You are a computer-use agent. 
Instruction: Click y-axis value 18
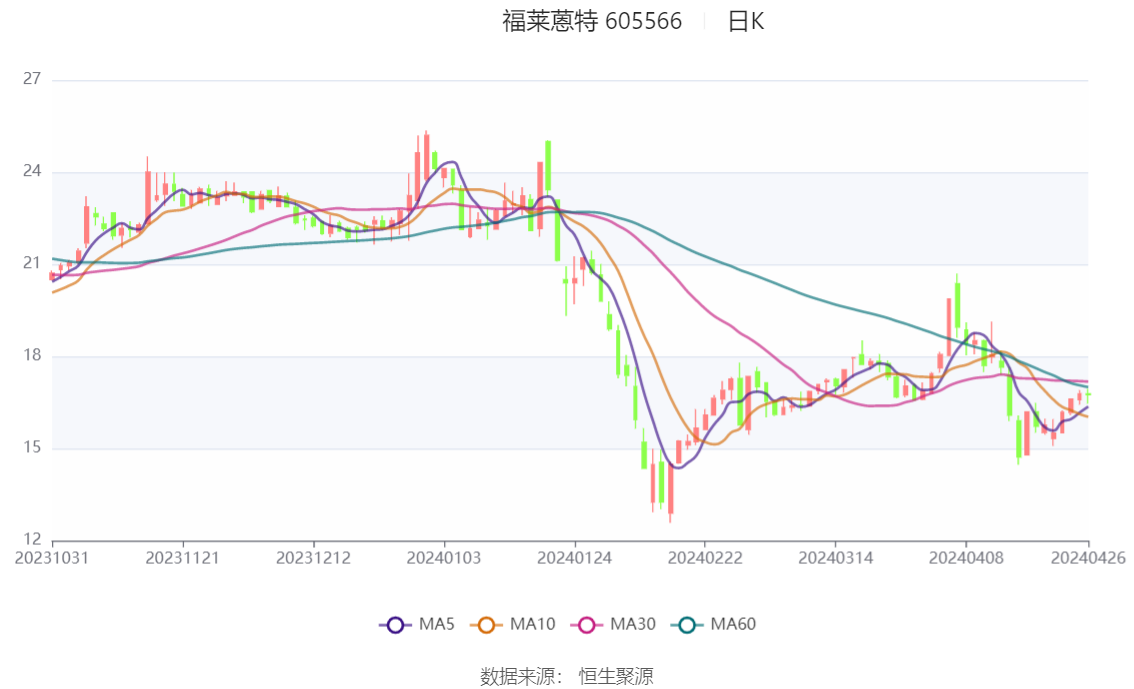[32, 355]
